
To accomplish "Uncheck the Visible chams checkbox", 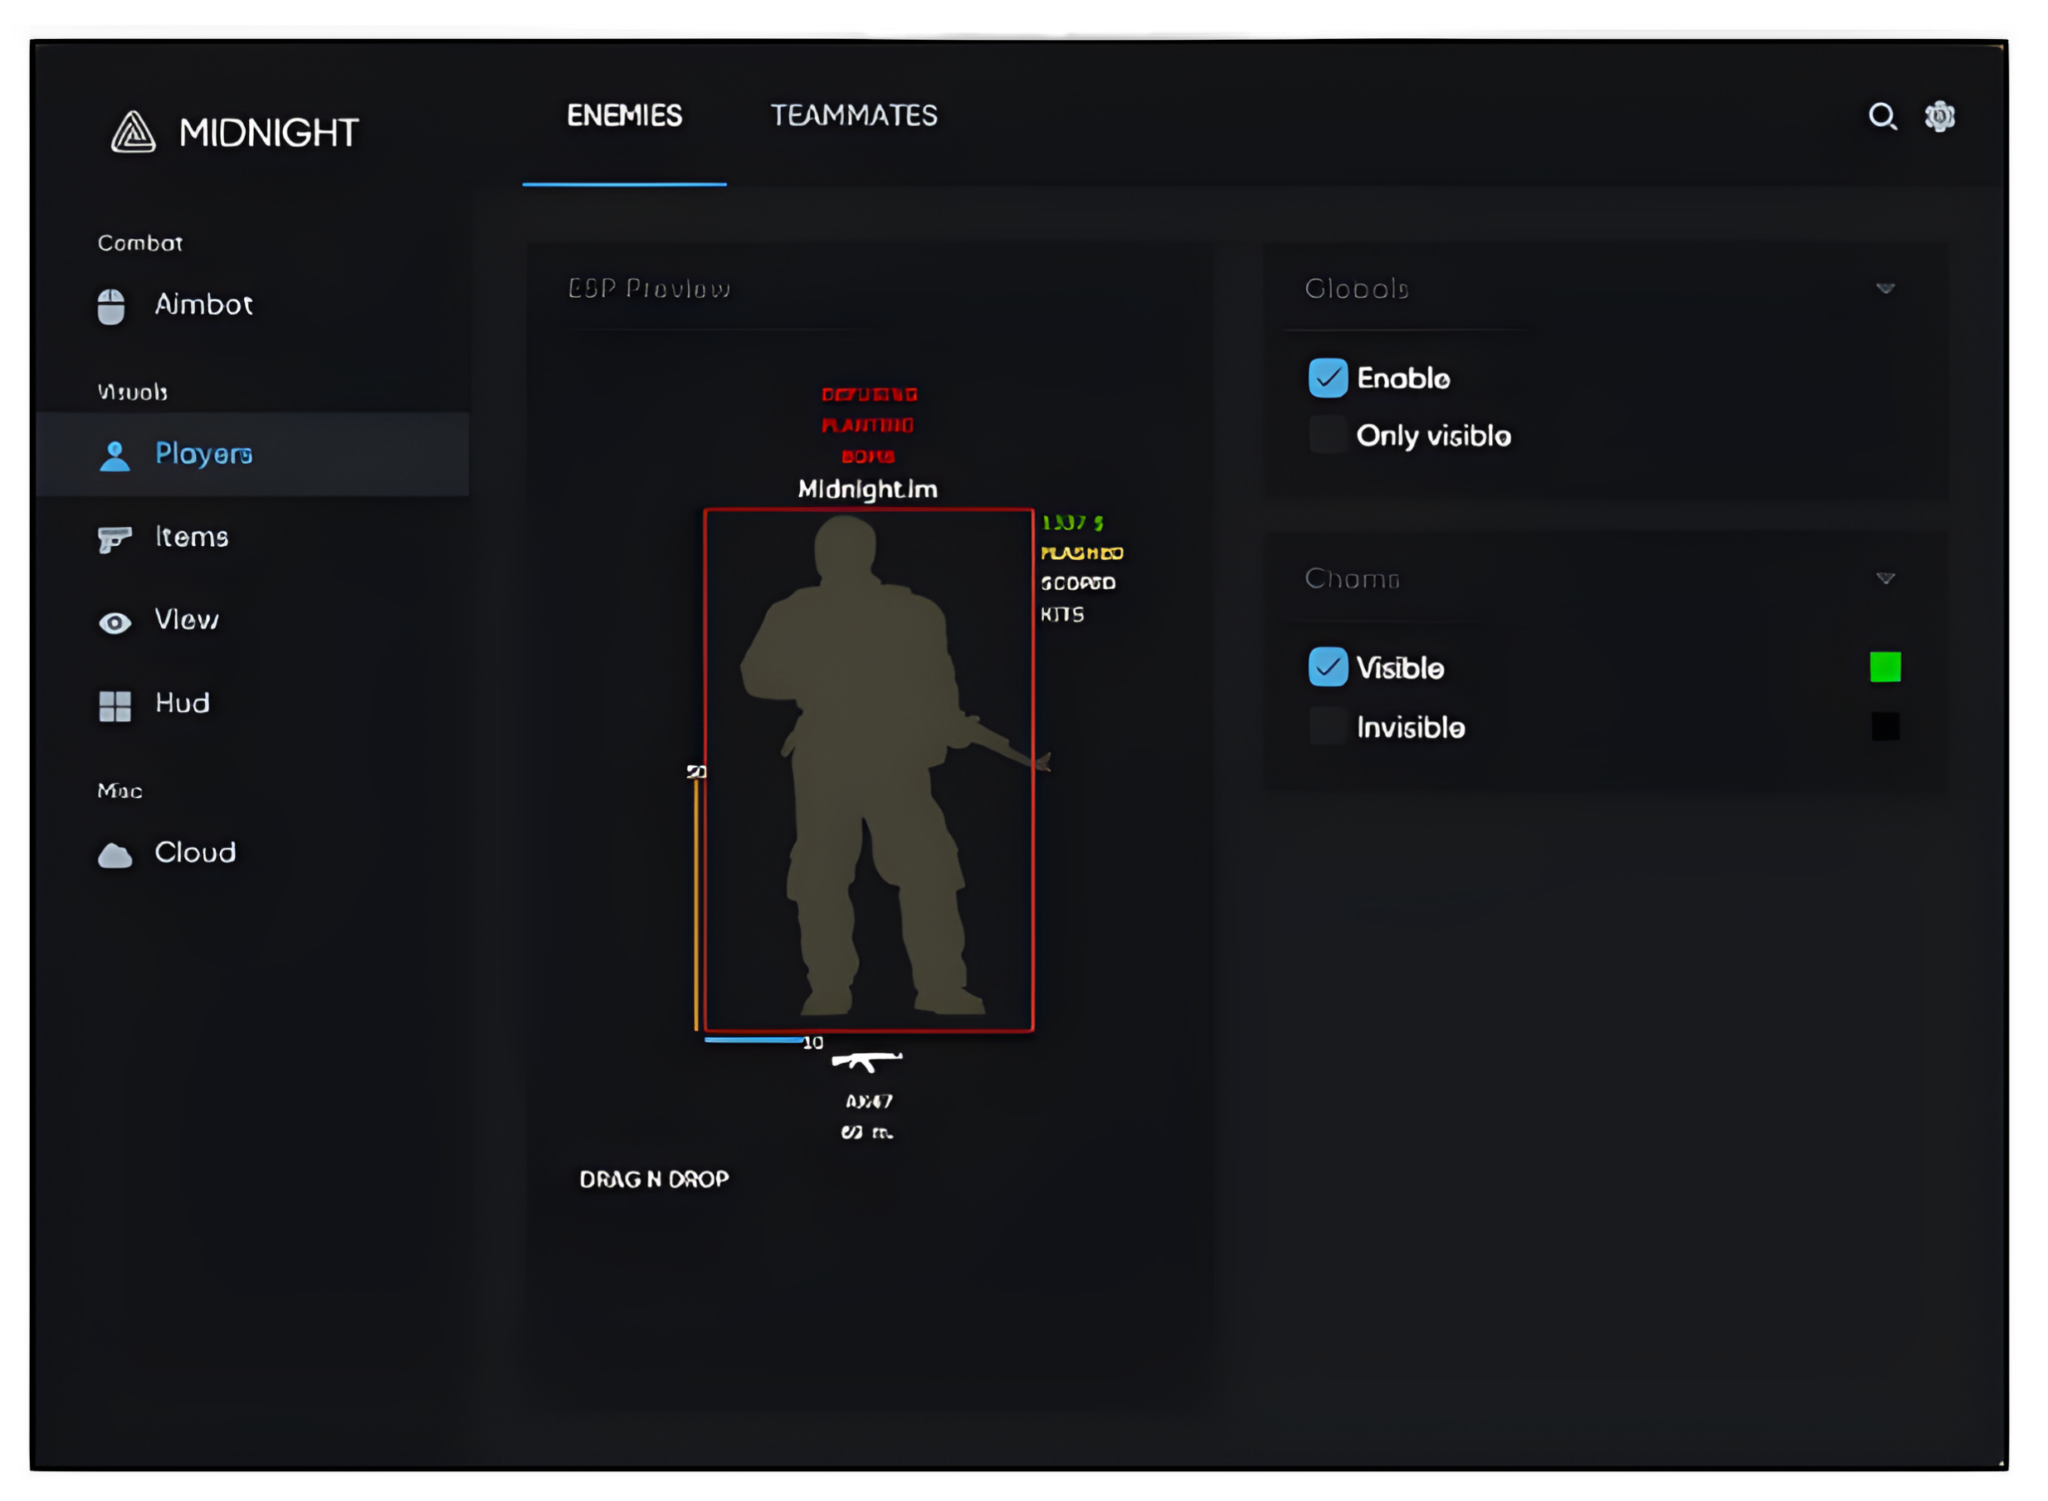I will (x=1327, y=667).
